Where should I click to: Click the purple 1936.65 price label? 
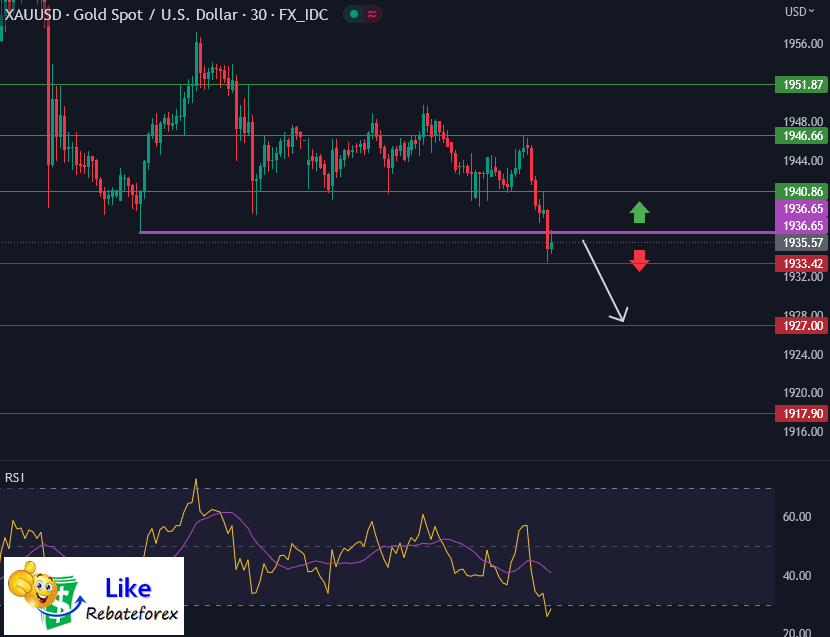800,209
